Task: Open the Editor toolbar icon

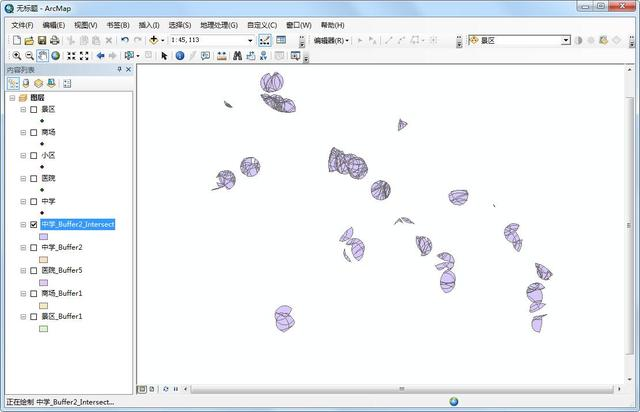Action: (x=264, y=40)
